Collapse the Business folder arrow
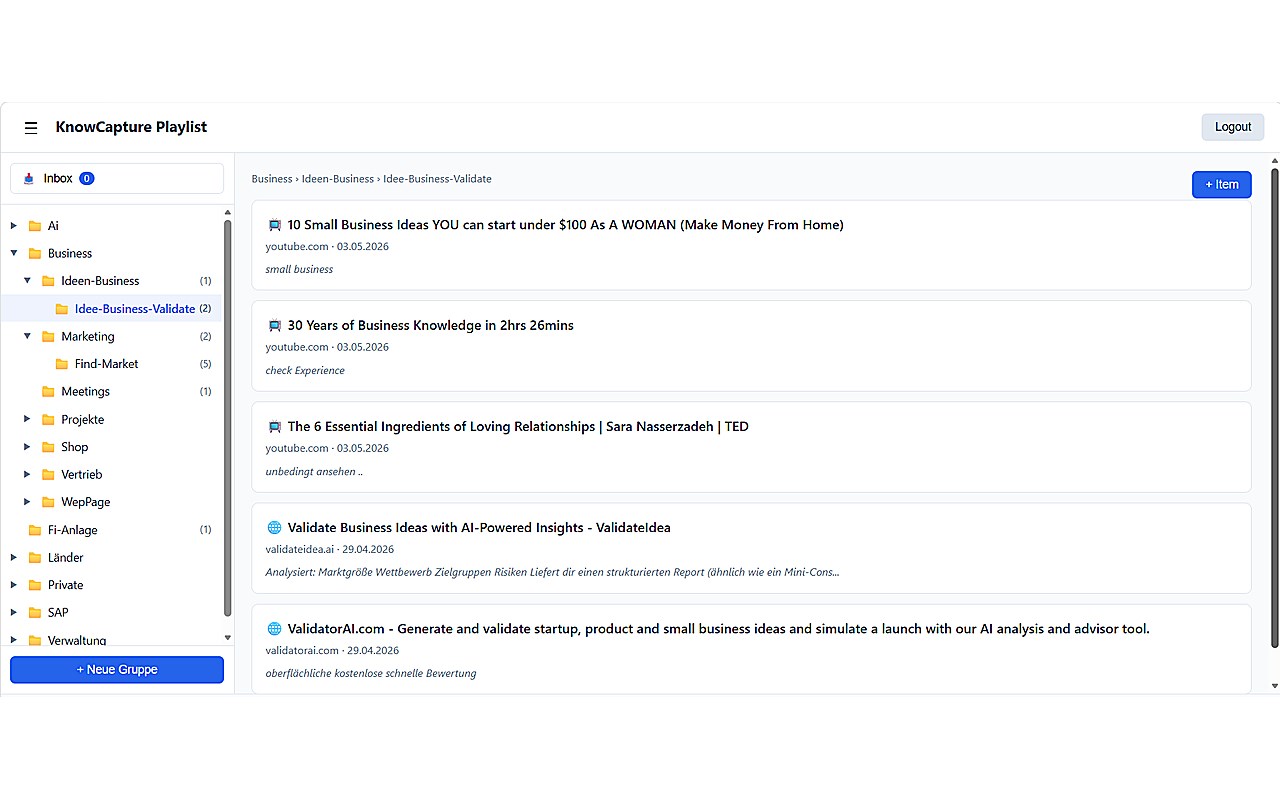 tap(14, 254)
